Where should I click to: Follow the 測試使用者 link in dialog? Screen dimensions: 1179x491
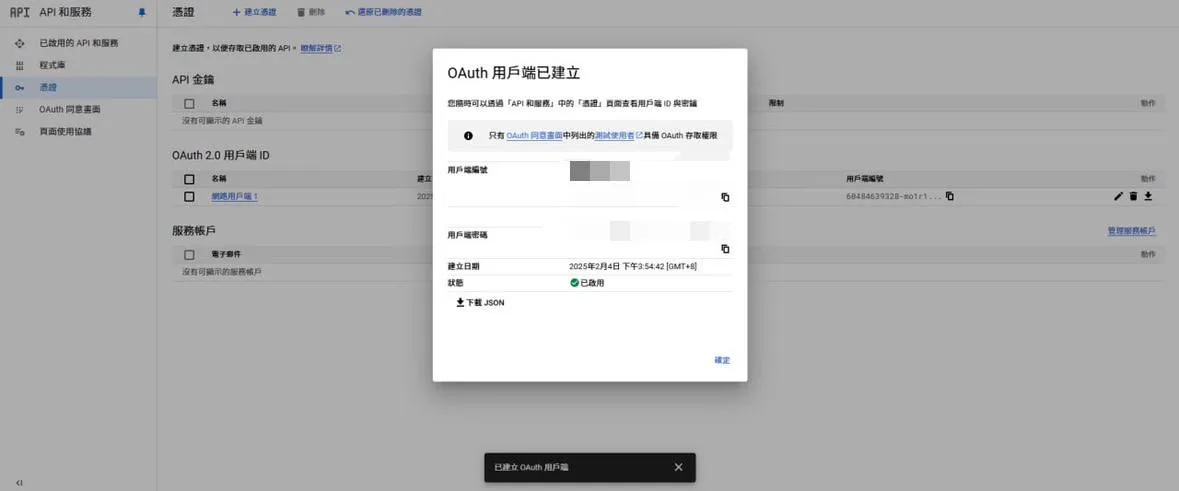618,136
